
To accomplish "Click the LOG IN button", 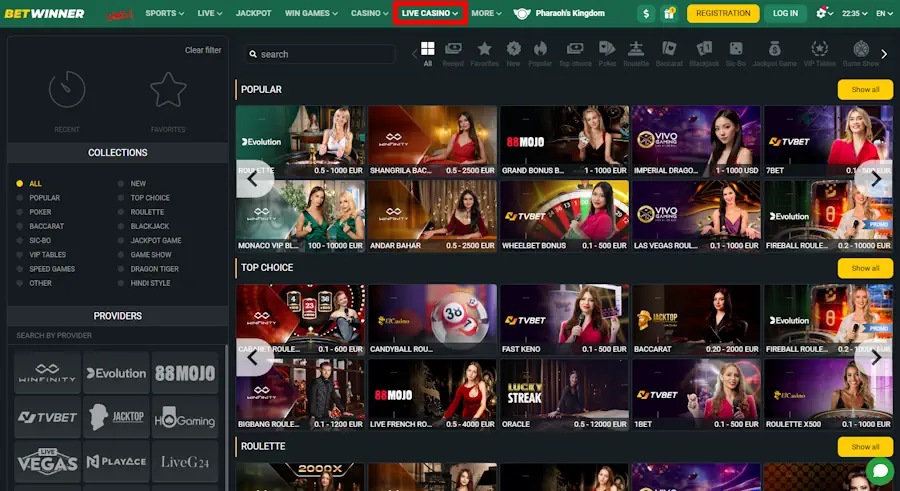I will (x=785, y=13).
